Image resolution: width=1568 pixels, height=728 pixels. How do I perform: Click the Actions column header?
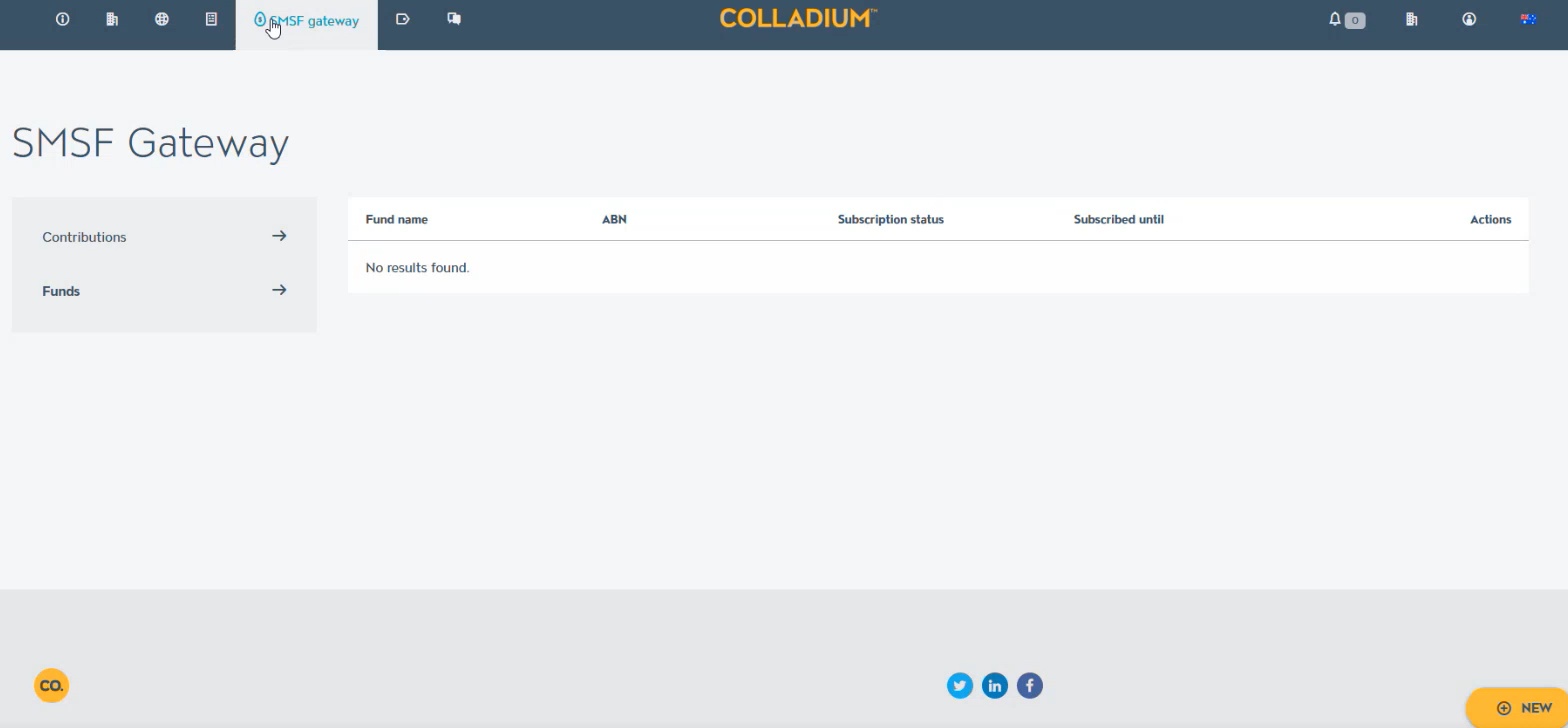click(x=1490, y=220)
